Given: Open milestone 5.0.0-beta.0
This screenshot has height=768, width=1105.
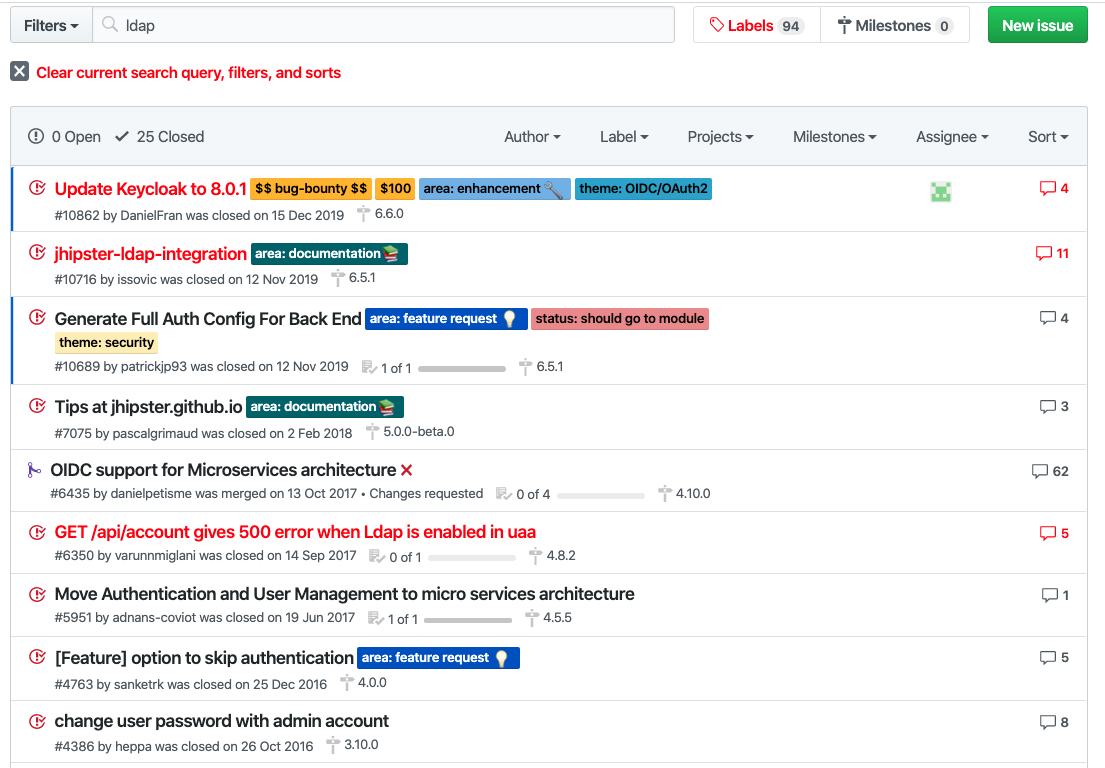Looking at the screenshot, I should pos(410,431).
